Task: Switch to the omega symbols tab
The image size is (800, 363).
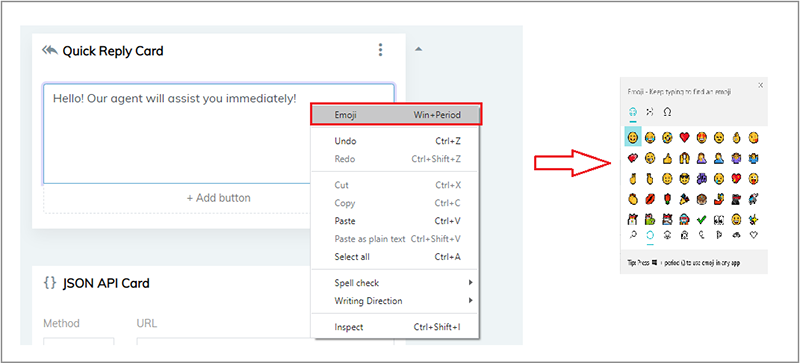Action: coord(667,112)
